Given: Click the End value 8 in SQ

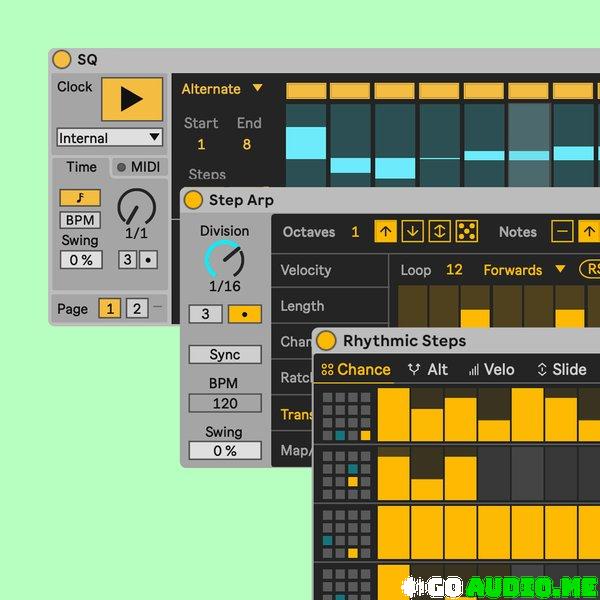Looking at the screenshot, I should [x=247, y=144].
